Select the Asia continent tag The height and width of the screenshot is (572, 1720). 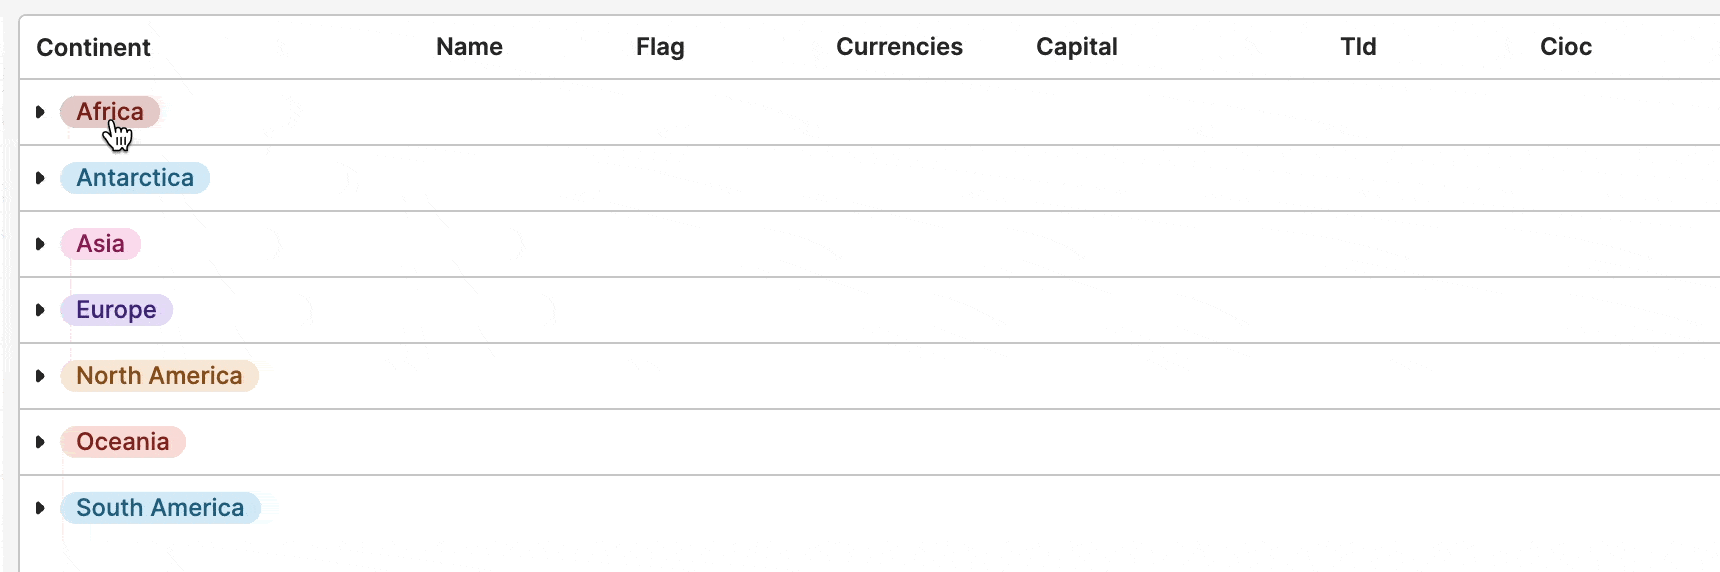point(100,244)
